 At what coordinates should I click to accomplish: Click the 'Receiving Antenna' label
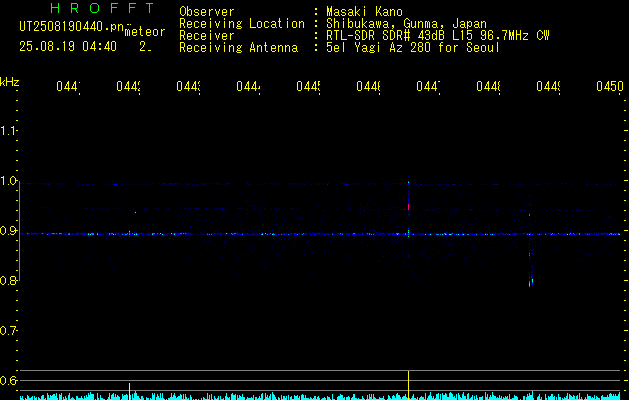[x=238, y=48]
